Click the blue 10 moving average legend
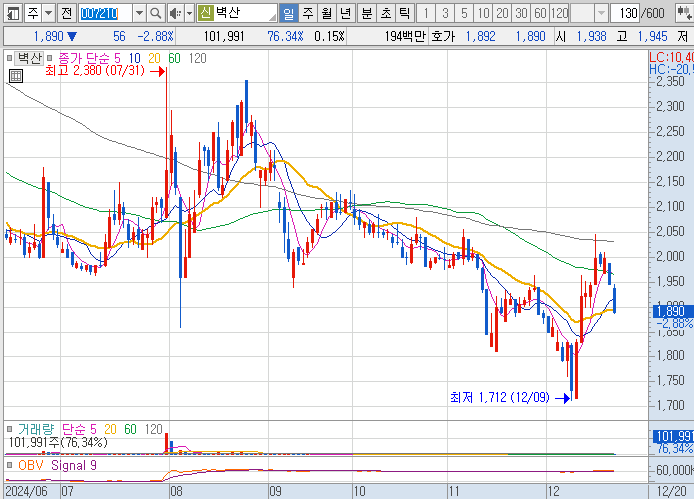 [x=135, y=58]
